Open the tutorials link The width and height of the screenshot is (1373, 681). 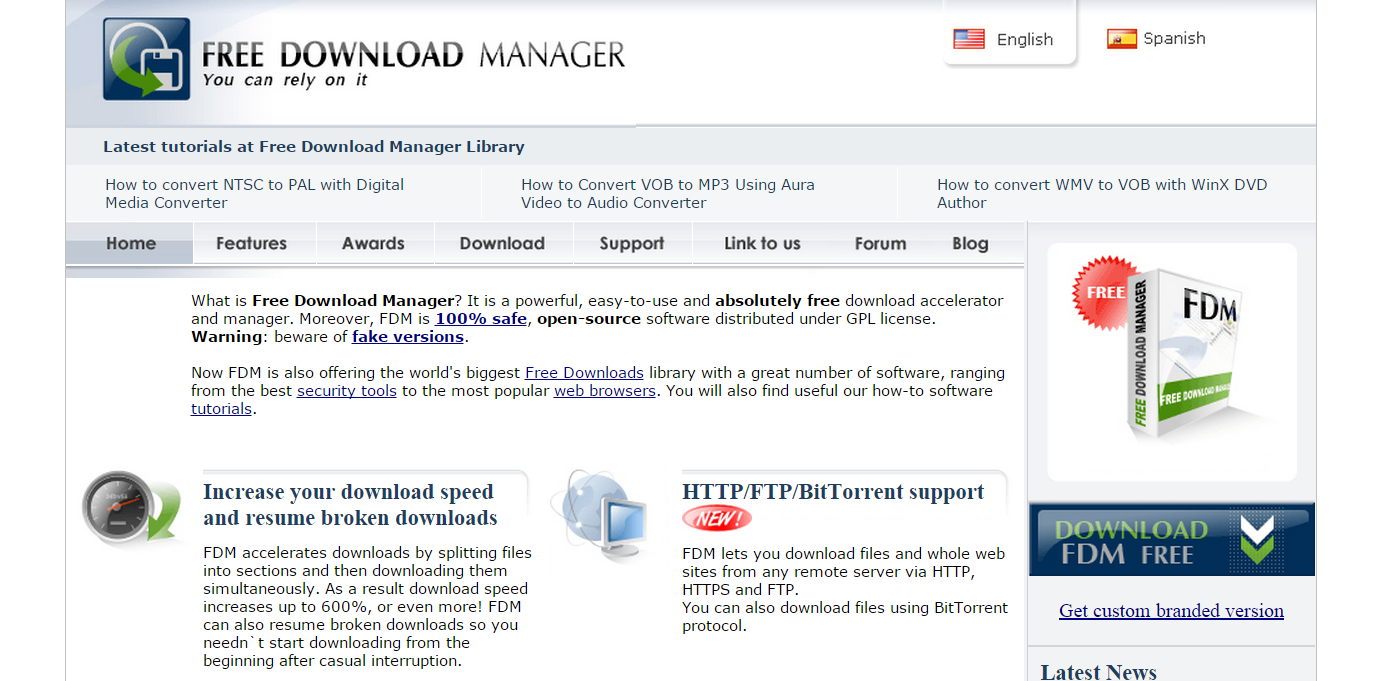(221, 409)
